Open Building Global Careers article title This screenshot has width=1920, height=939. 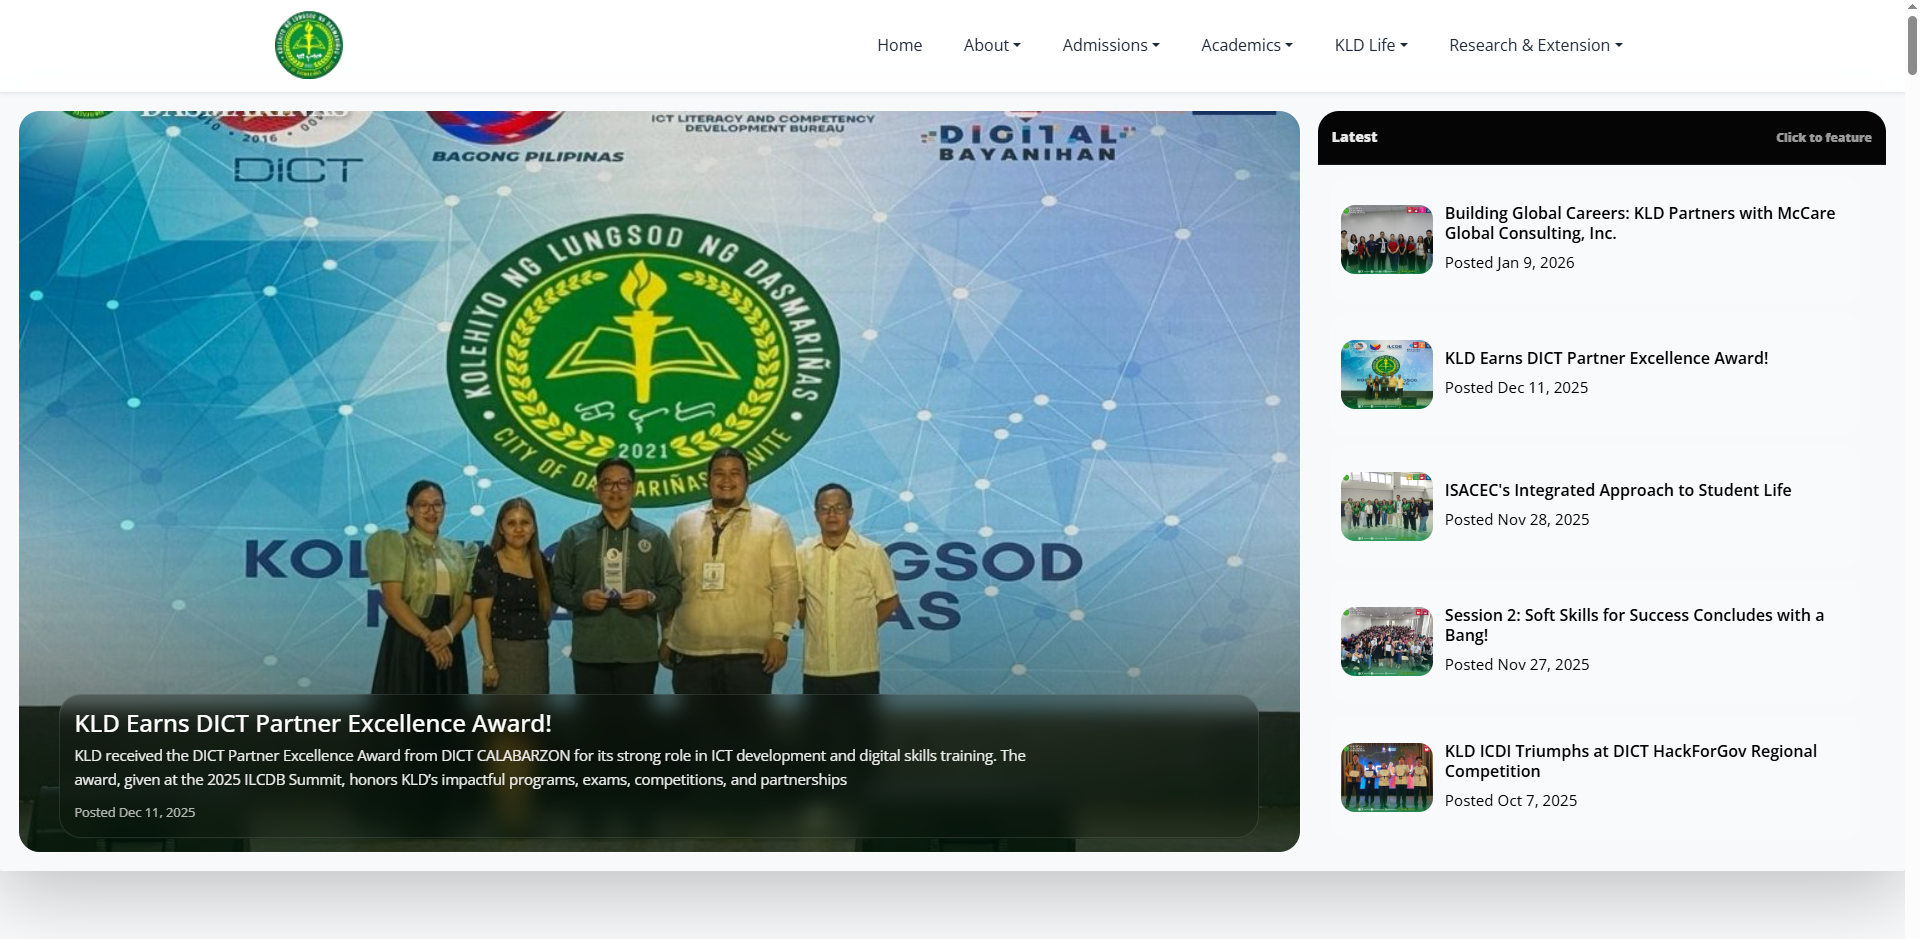click(x=1639, y=223)
